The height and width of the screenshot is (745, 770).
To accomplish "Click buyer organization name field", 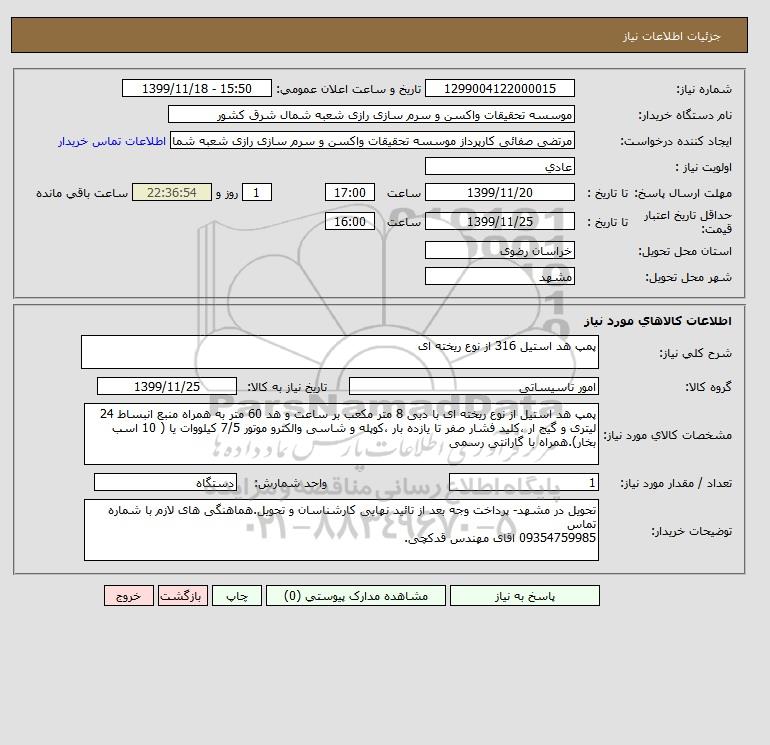I will tap(371, 114).
